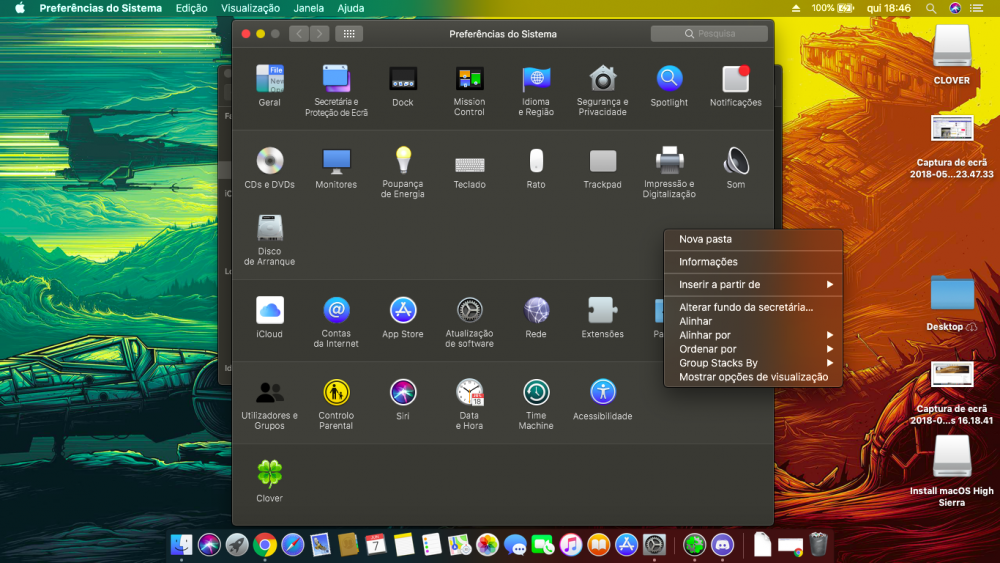Open the Visualização menu in menu bar
Viewport: 1000px width, 563px height.
(x=250, y=8)
